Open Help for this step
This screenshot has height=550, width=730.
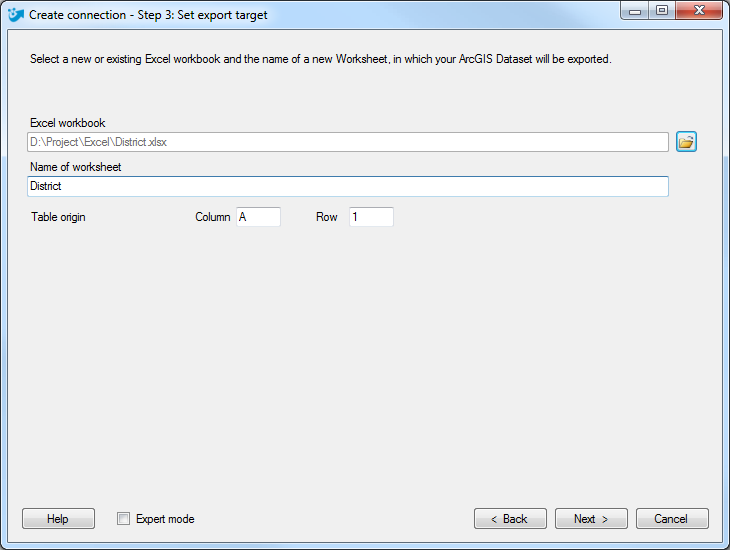point(58,518)
